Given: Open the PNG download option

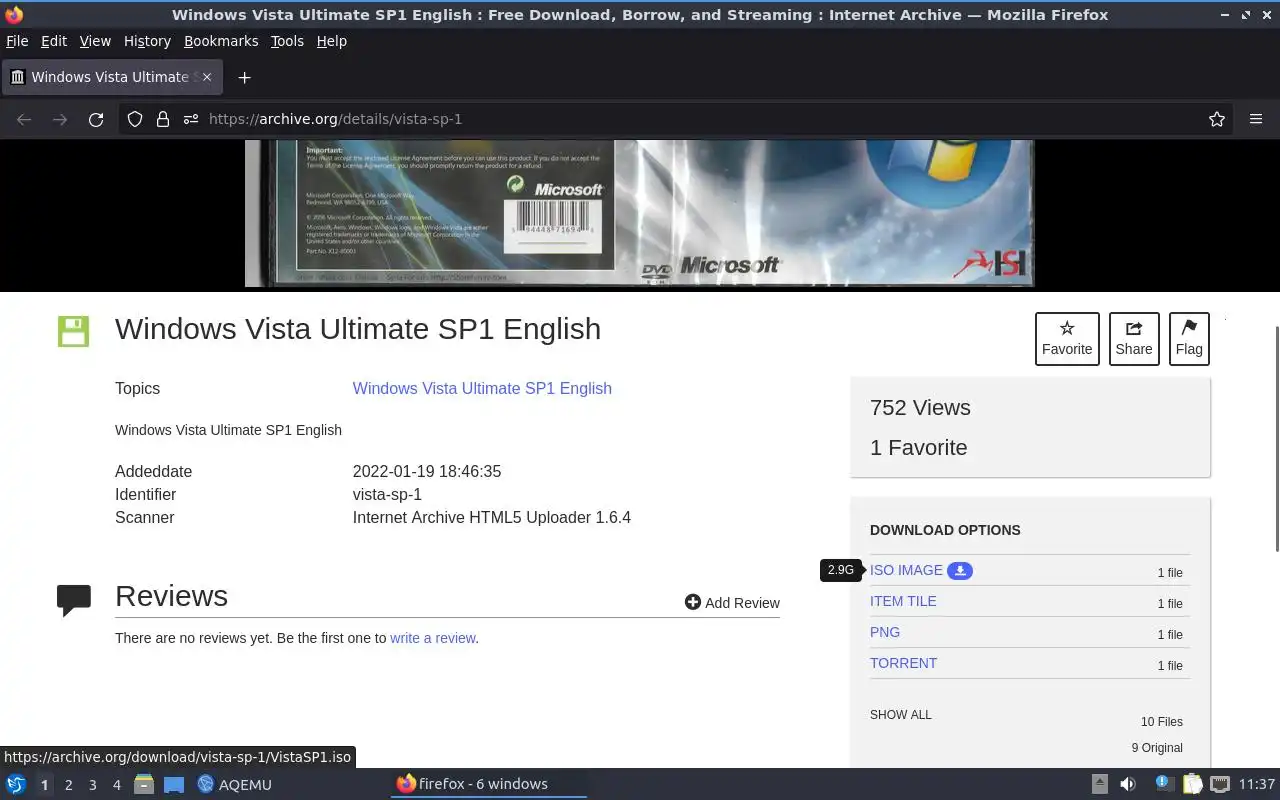Looking at the screenshot, I should 885,632.
